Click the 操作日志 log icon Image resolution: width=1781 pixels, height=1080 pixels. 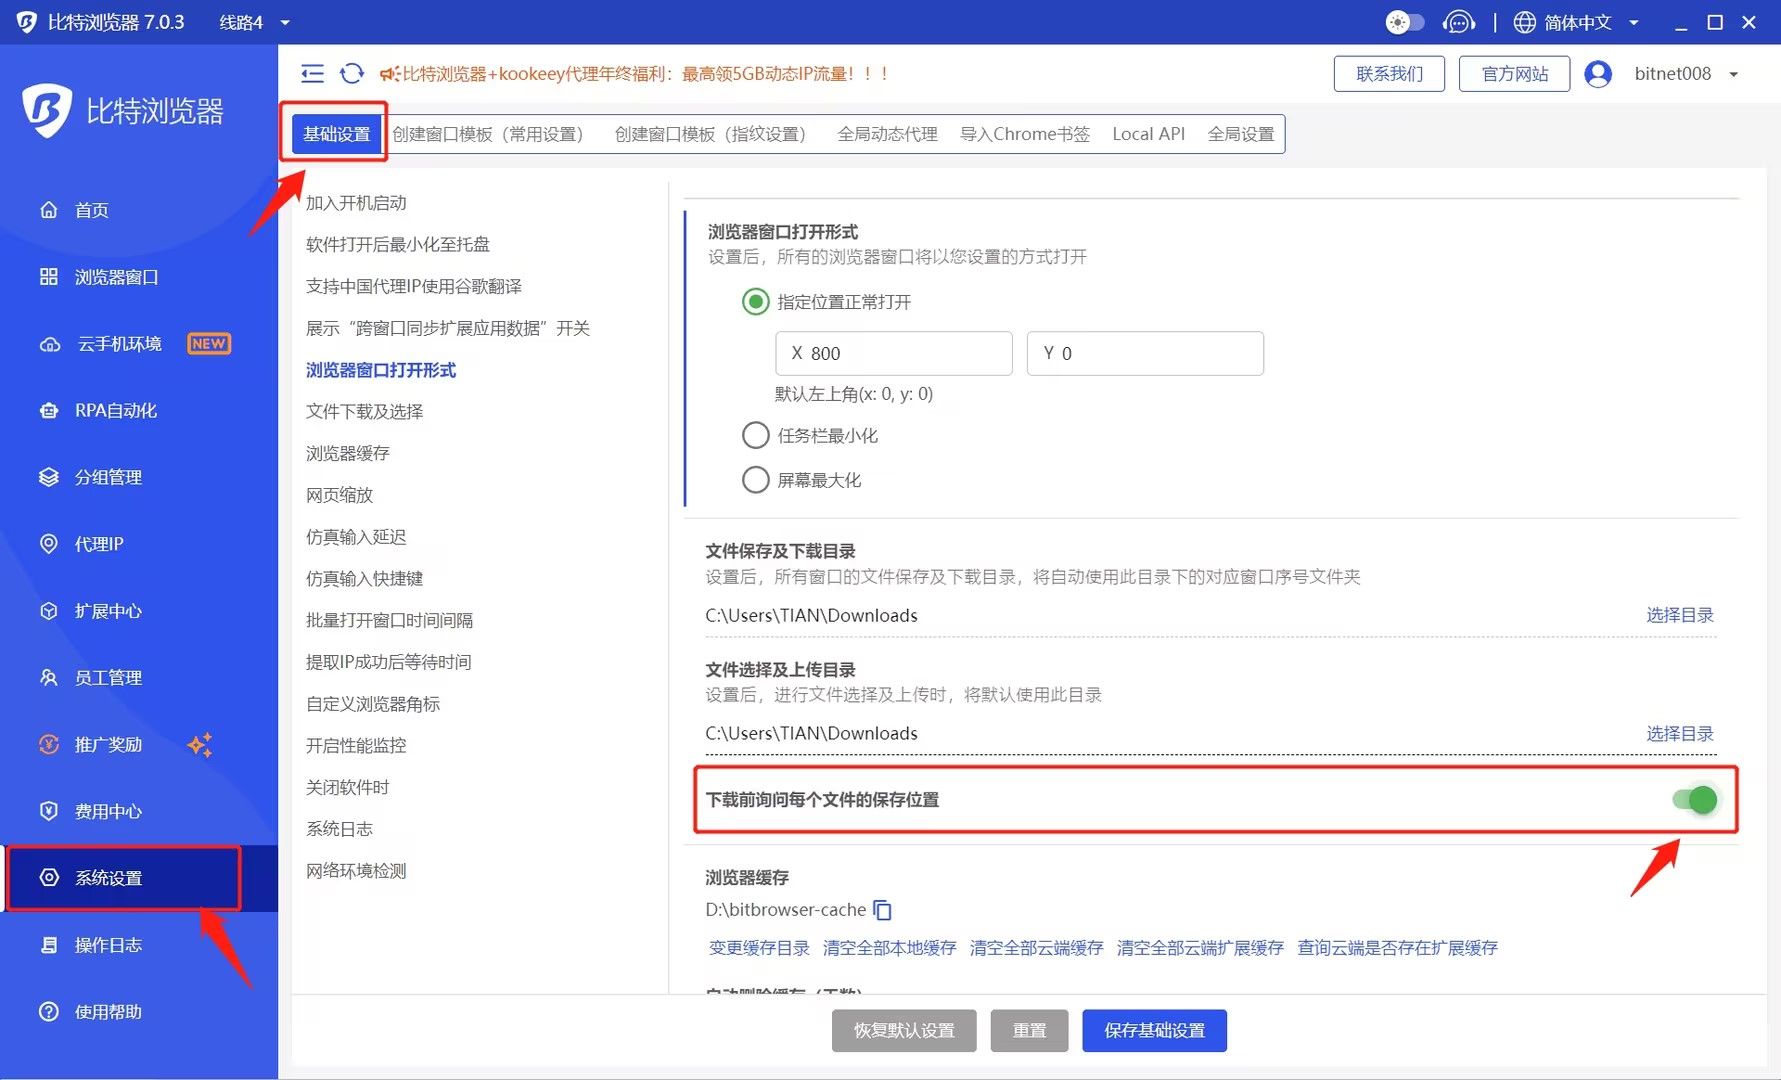48,945
